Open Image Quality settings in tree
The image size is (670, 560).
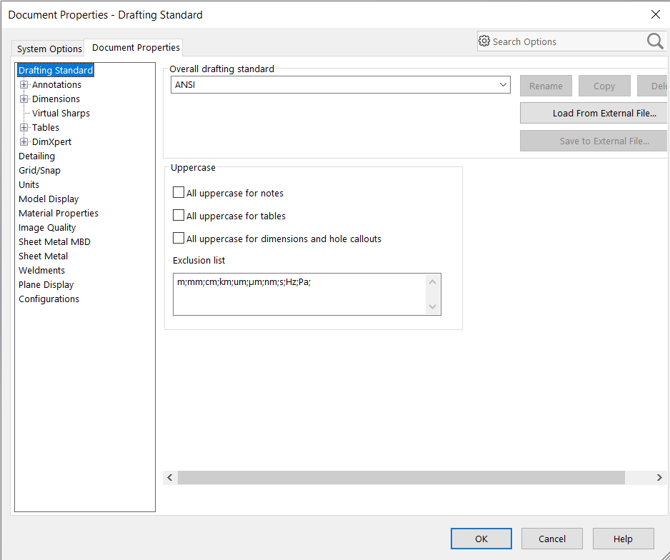point(47,228)
